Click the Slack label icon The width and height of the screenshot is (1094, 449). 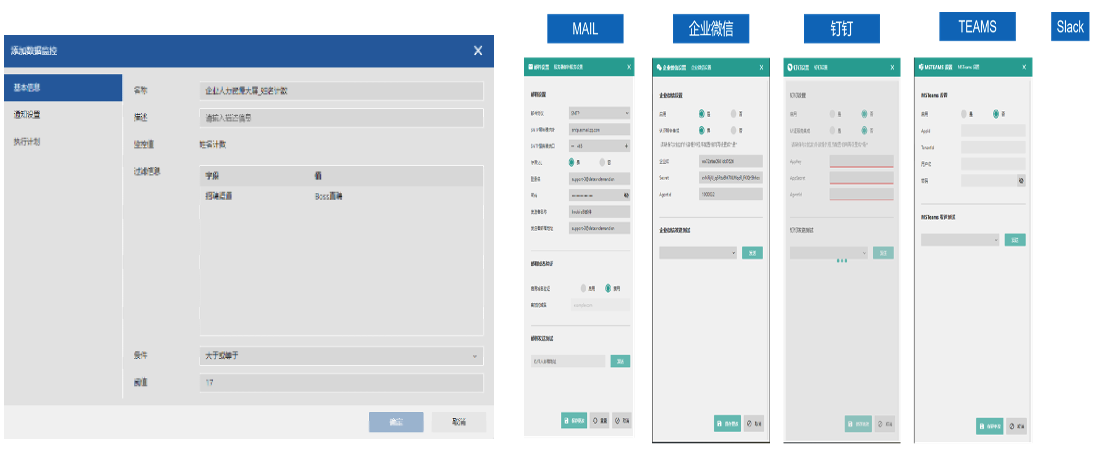click(1070, 27)
